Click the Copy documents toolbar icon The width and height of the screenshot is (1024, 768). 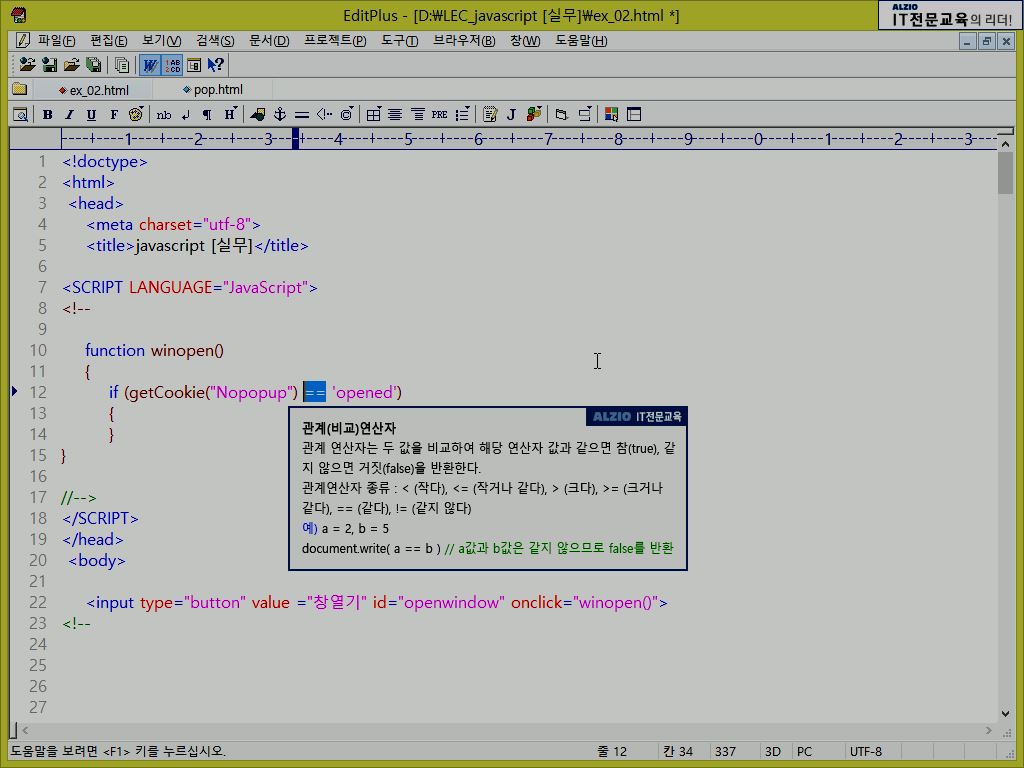(x=121, y=65)
